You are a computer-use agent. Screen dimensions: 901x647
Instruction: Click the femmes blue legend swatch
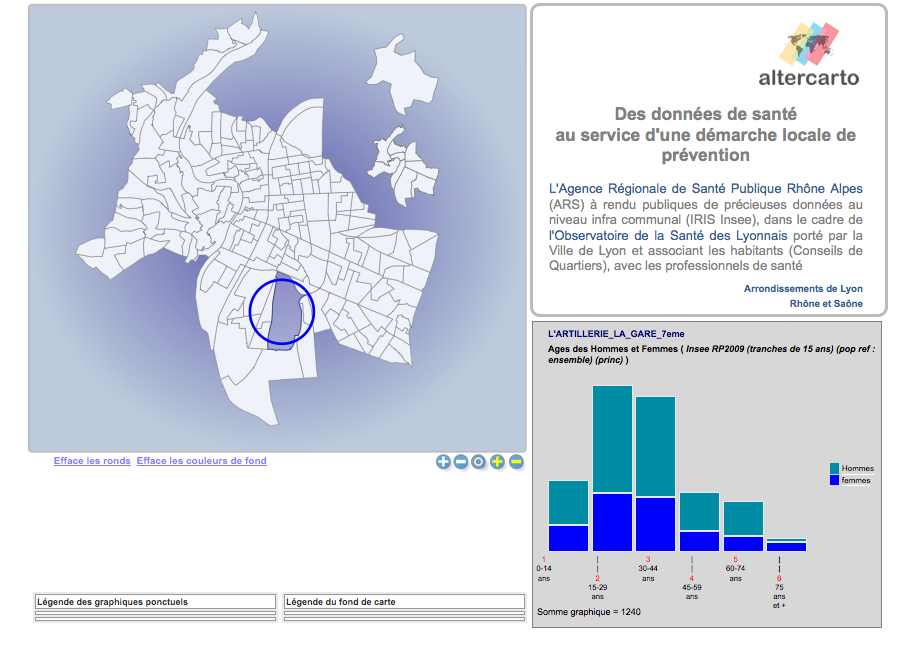835,481
